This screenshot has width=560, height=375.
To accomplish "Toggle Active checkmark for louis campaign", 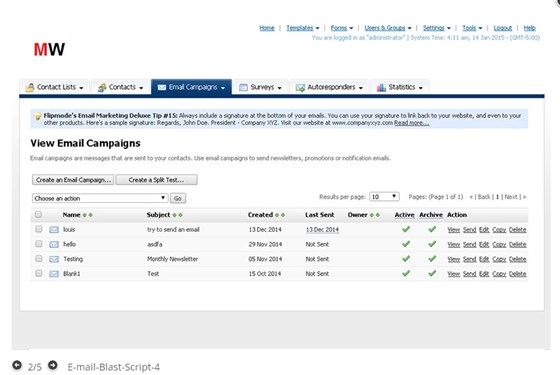I will point(406,229).
